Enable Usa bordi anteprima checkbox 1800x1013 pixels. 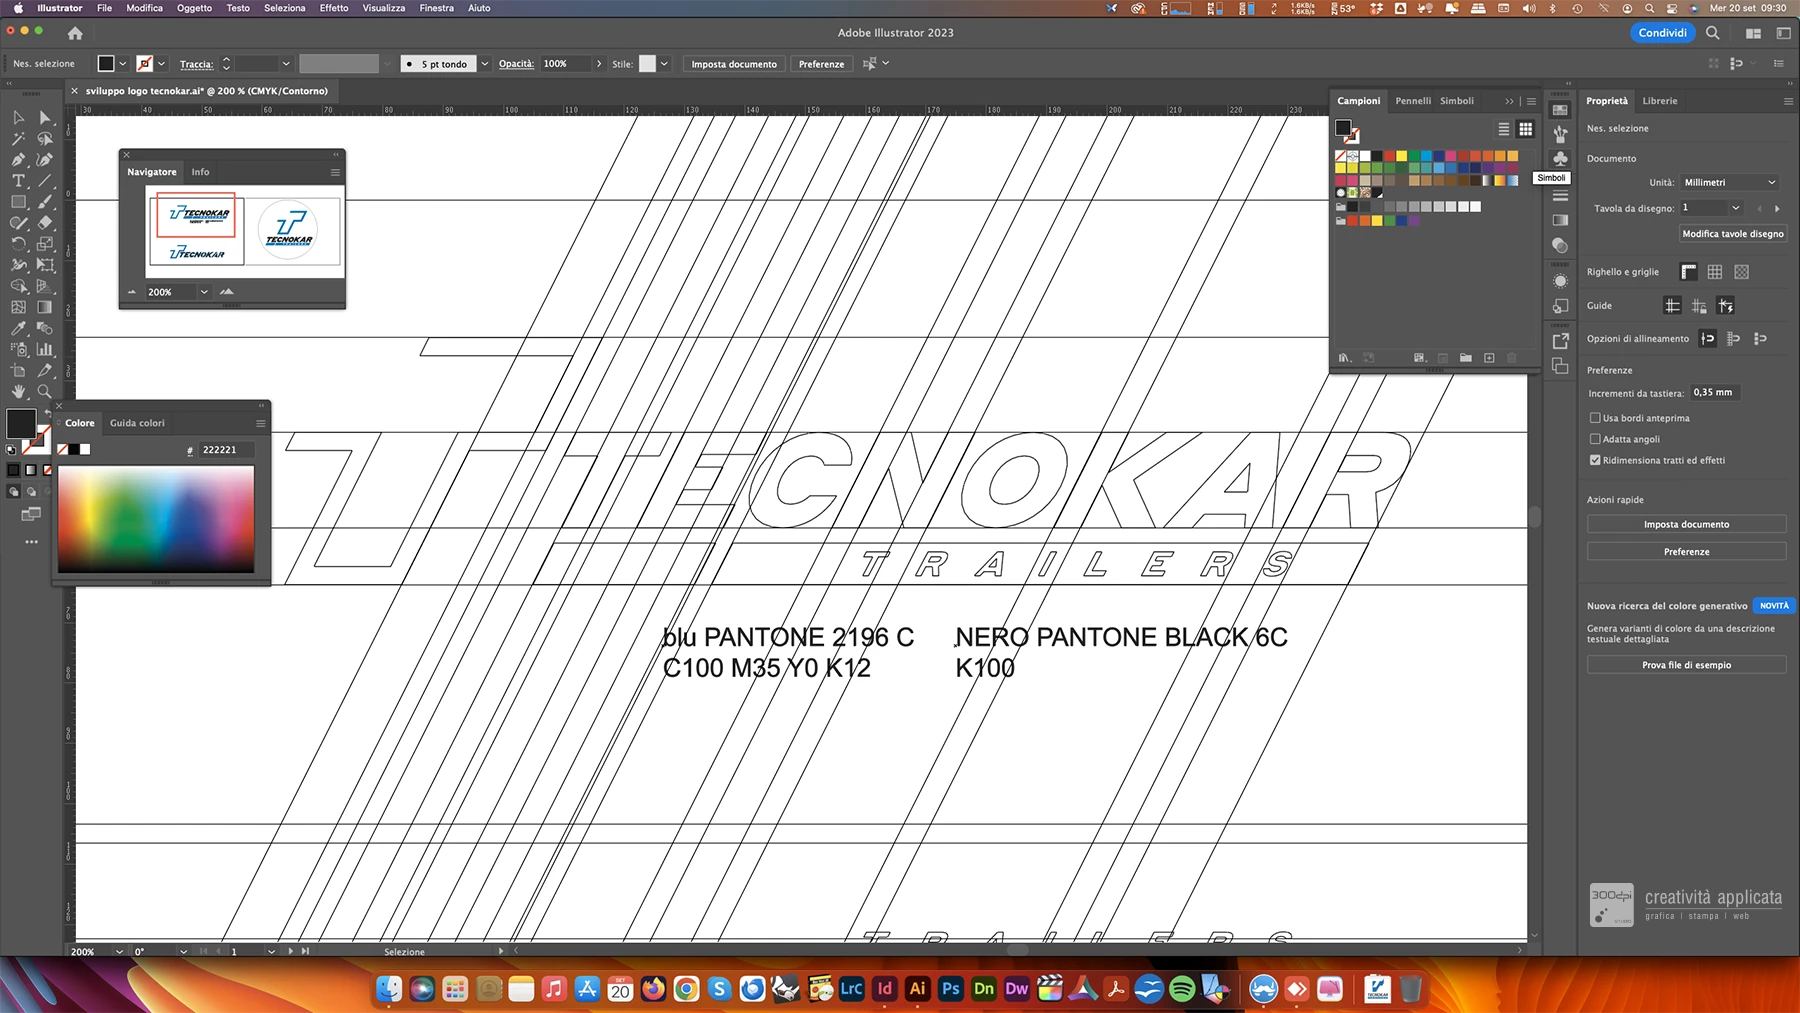click(x=1595, y=418)
